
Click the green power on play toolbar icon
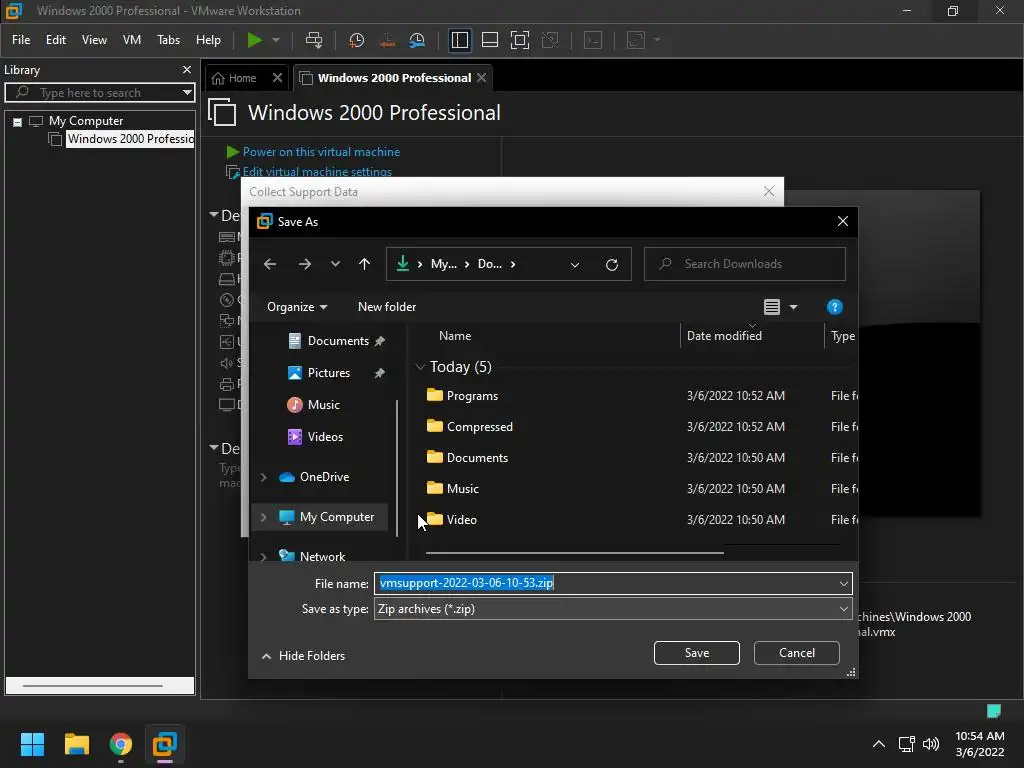click(254, 40)
